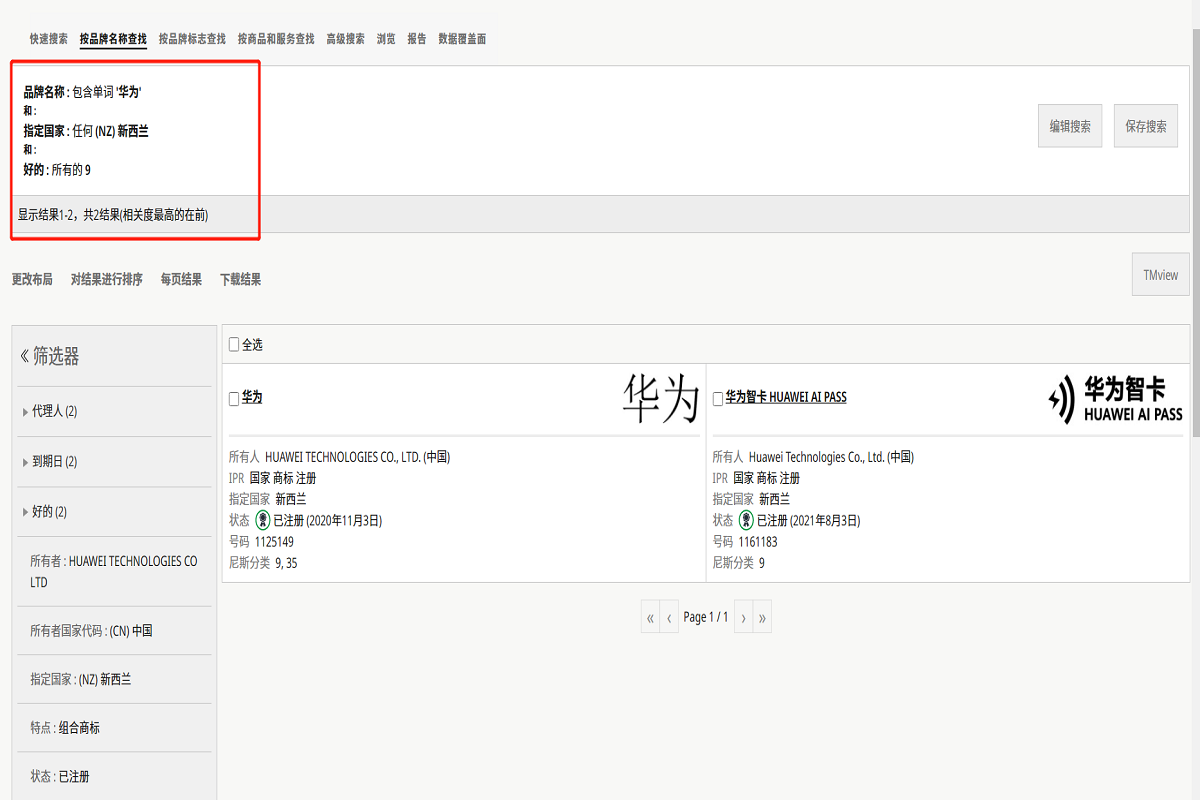
Task: Switch to 按品牌标志查找 tab
Action: (192, 39)
